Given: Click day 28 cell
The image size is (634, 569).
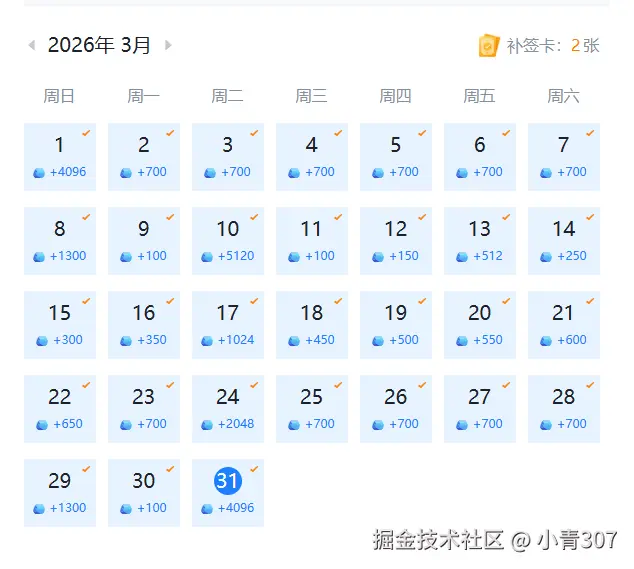Looking at the screenshot, I should (564, 409).
